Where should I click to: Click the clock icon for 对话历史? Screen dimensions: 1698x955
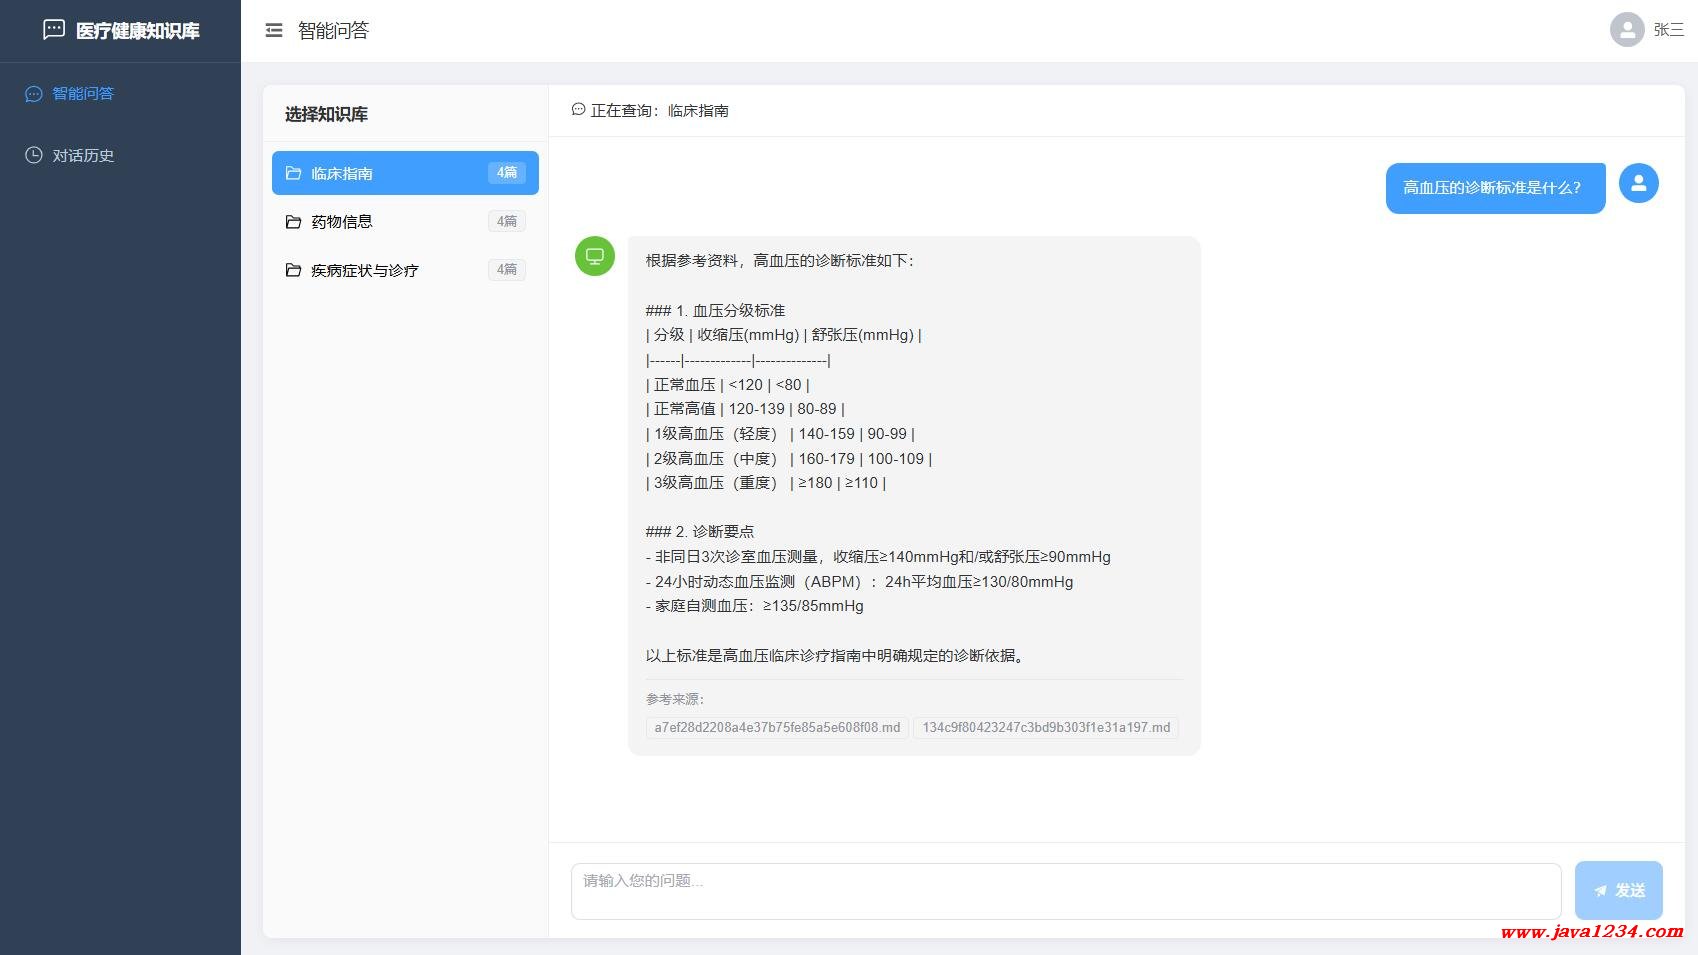click(34, 155)
